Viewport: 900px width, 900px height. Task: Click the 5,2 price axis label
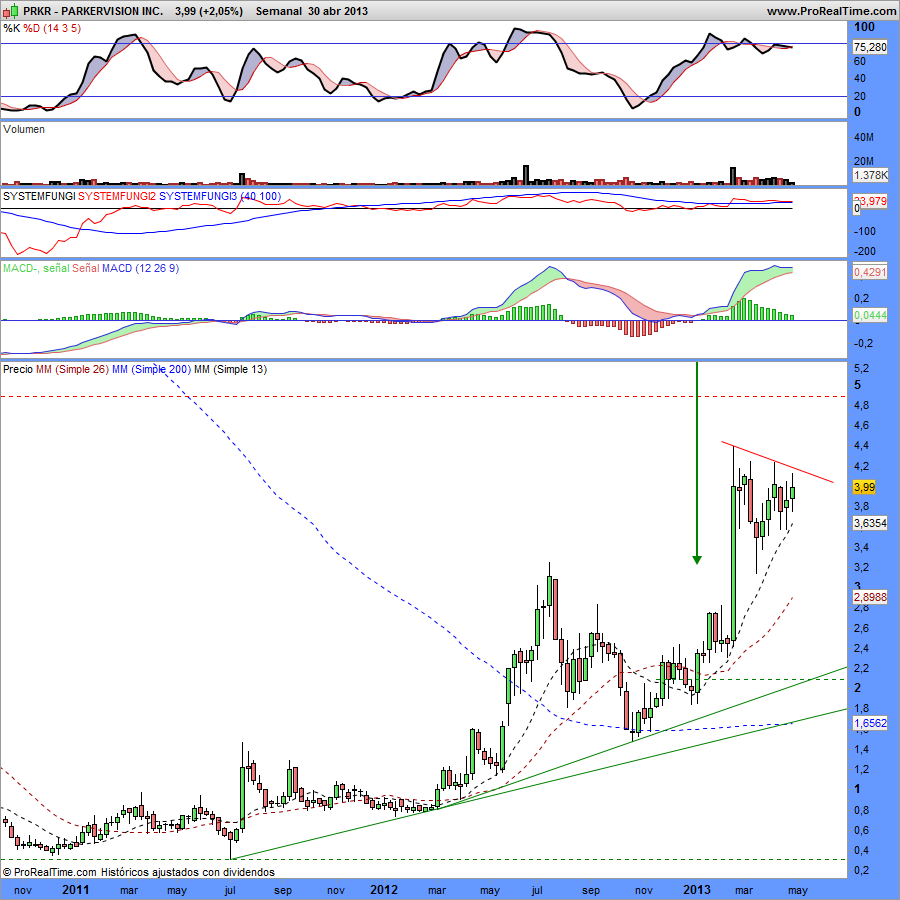(861, 368)
